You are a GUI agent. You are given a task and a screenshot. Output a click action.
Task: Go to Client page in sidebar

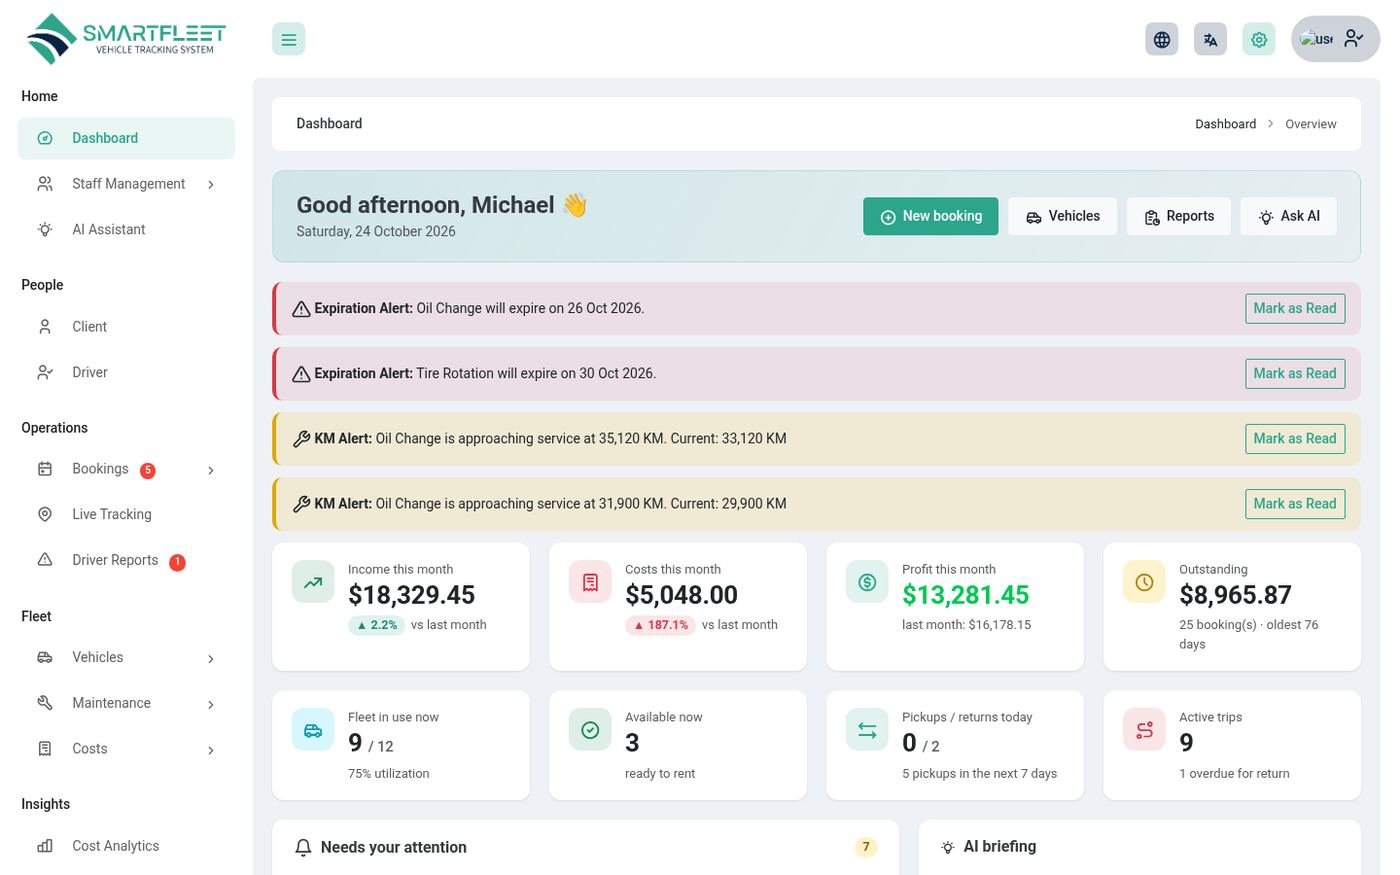click(126, 327)
